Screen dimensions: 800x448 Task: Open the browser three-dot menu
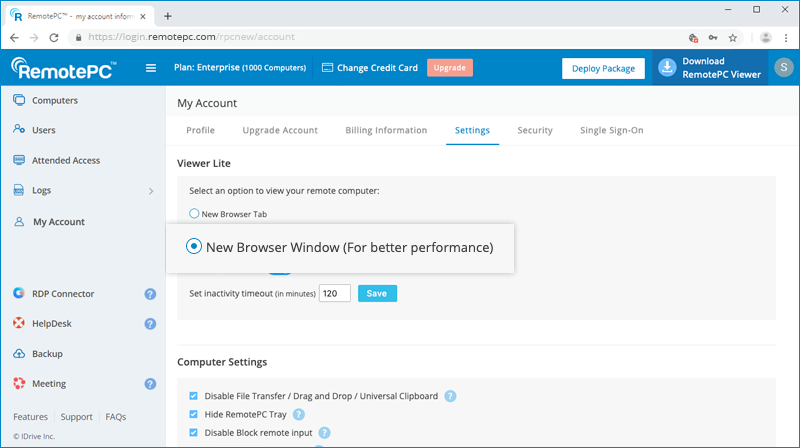tap(786, 38)
